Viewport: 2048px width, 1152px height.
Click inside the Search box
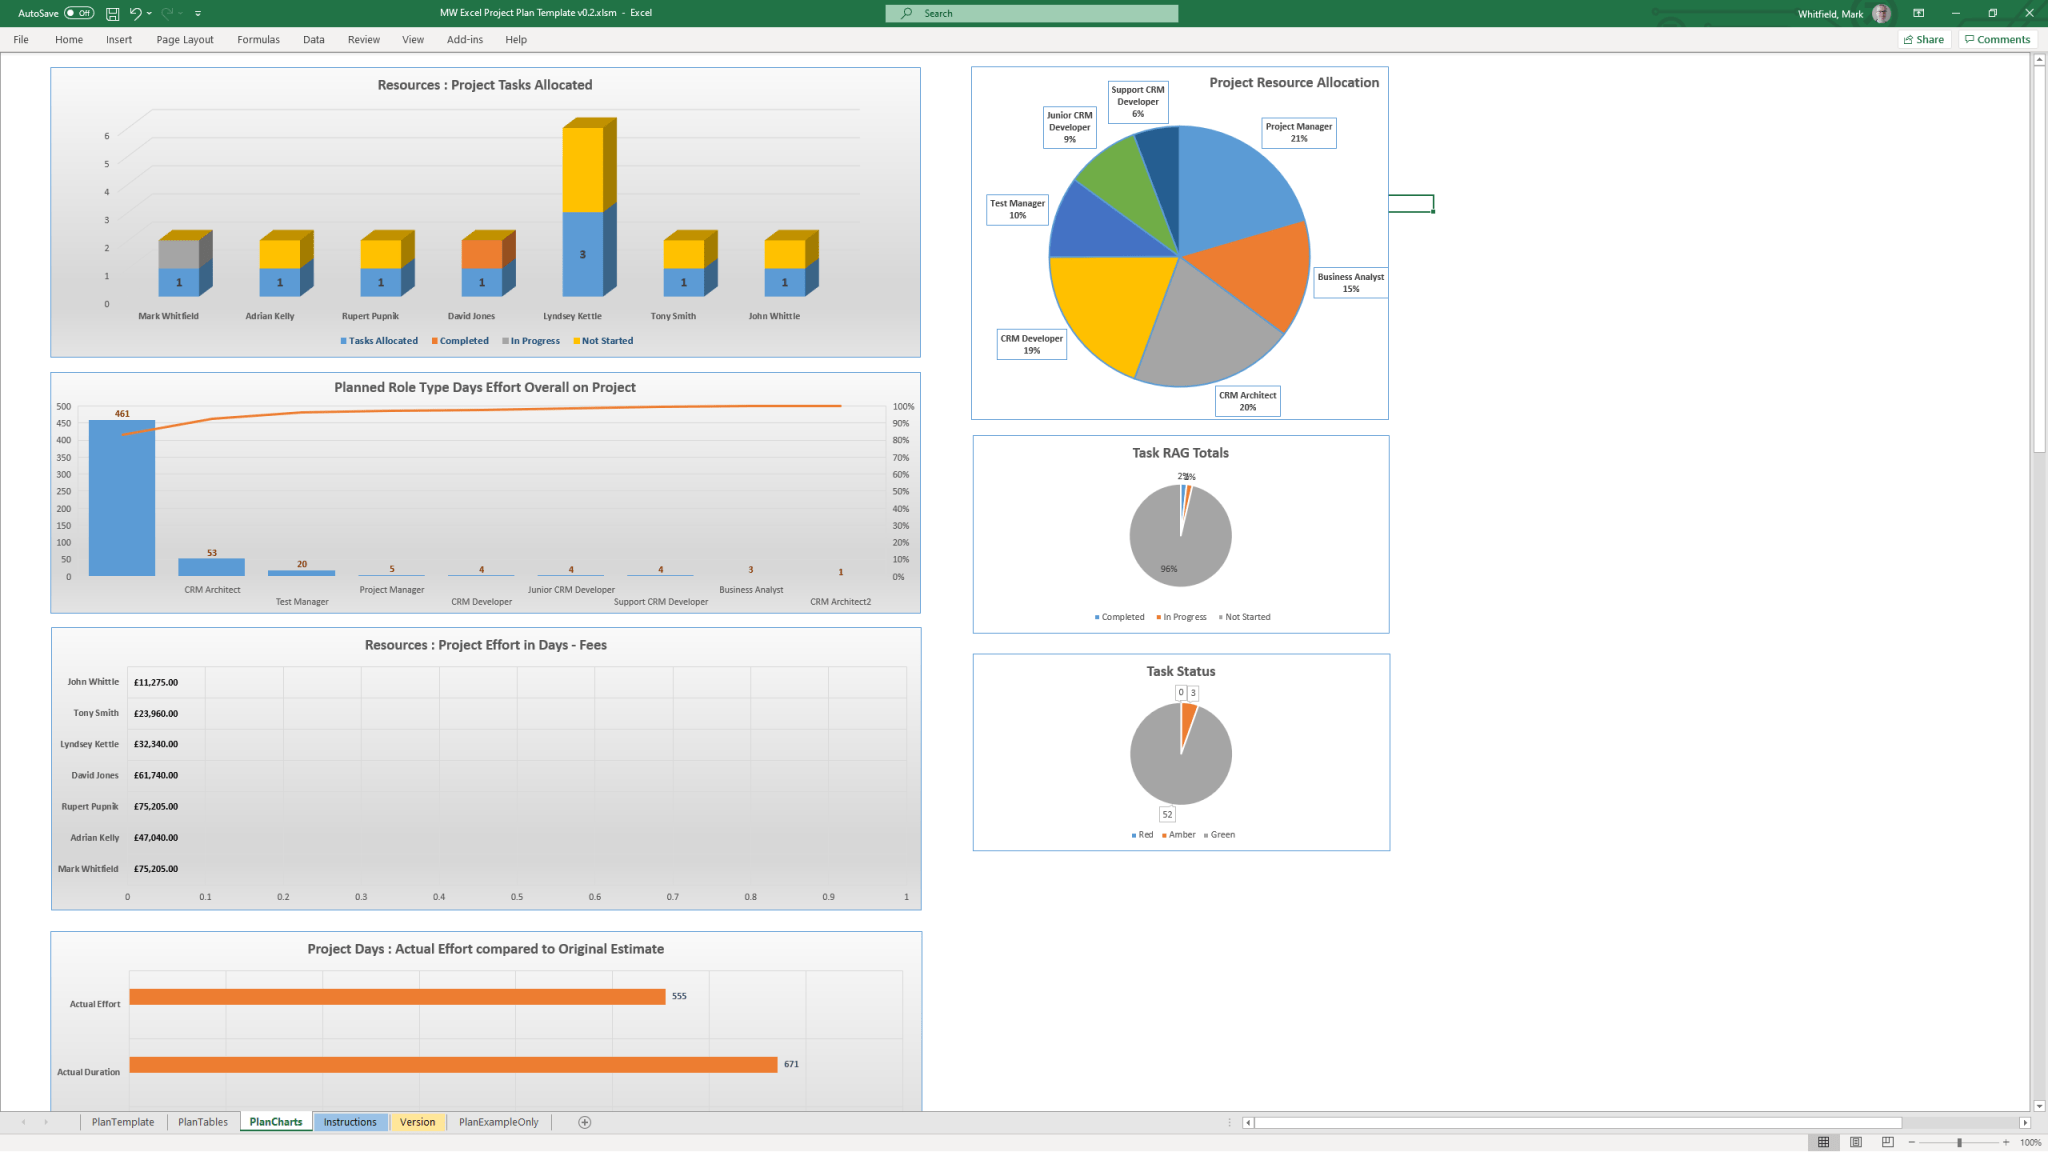1030,13
